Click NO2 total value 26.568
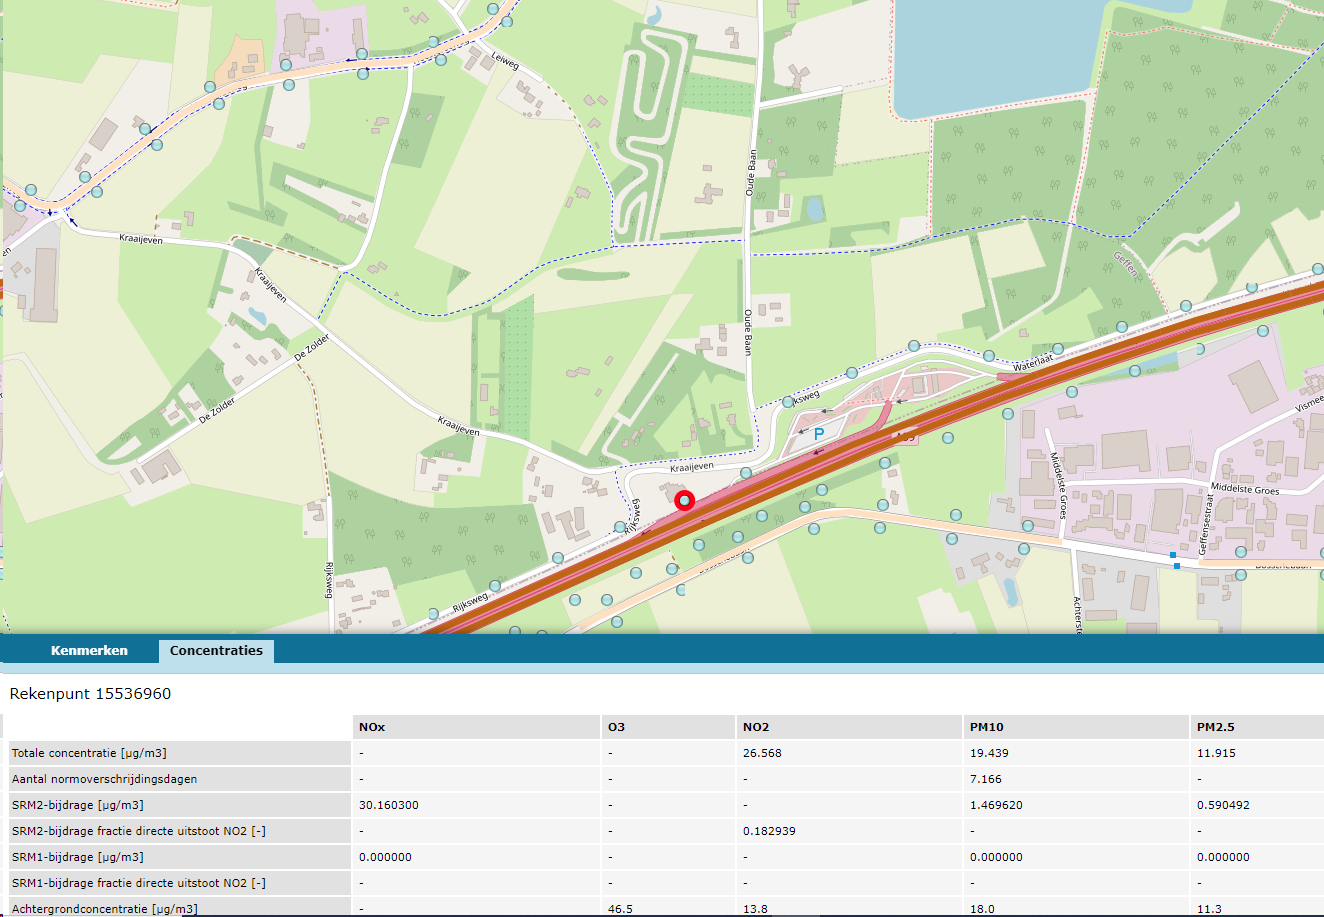 [762, 753]
